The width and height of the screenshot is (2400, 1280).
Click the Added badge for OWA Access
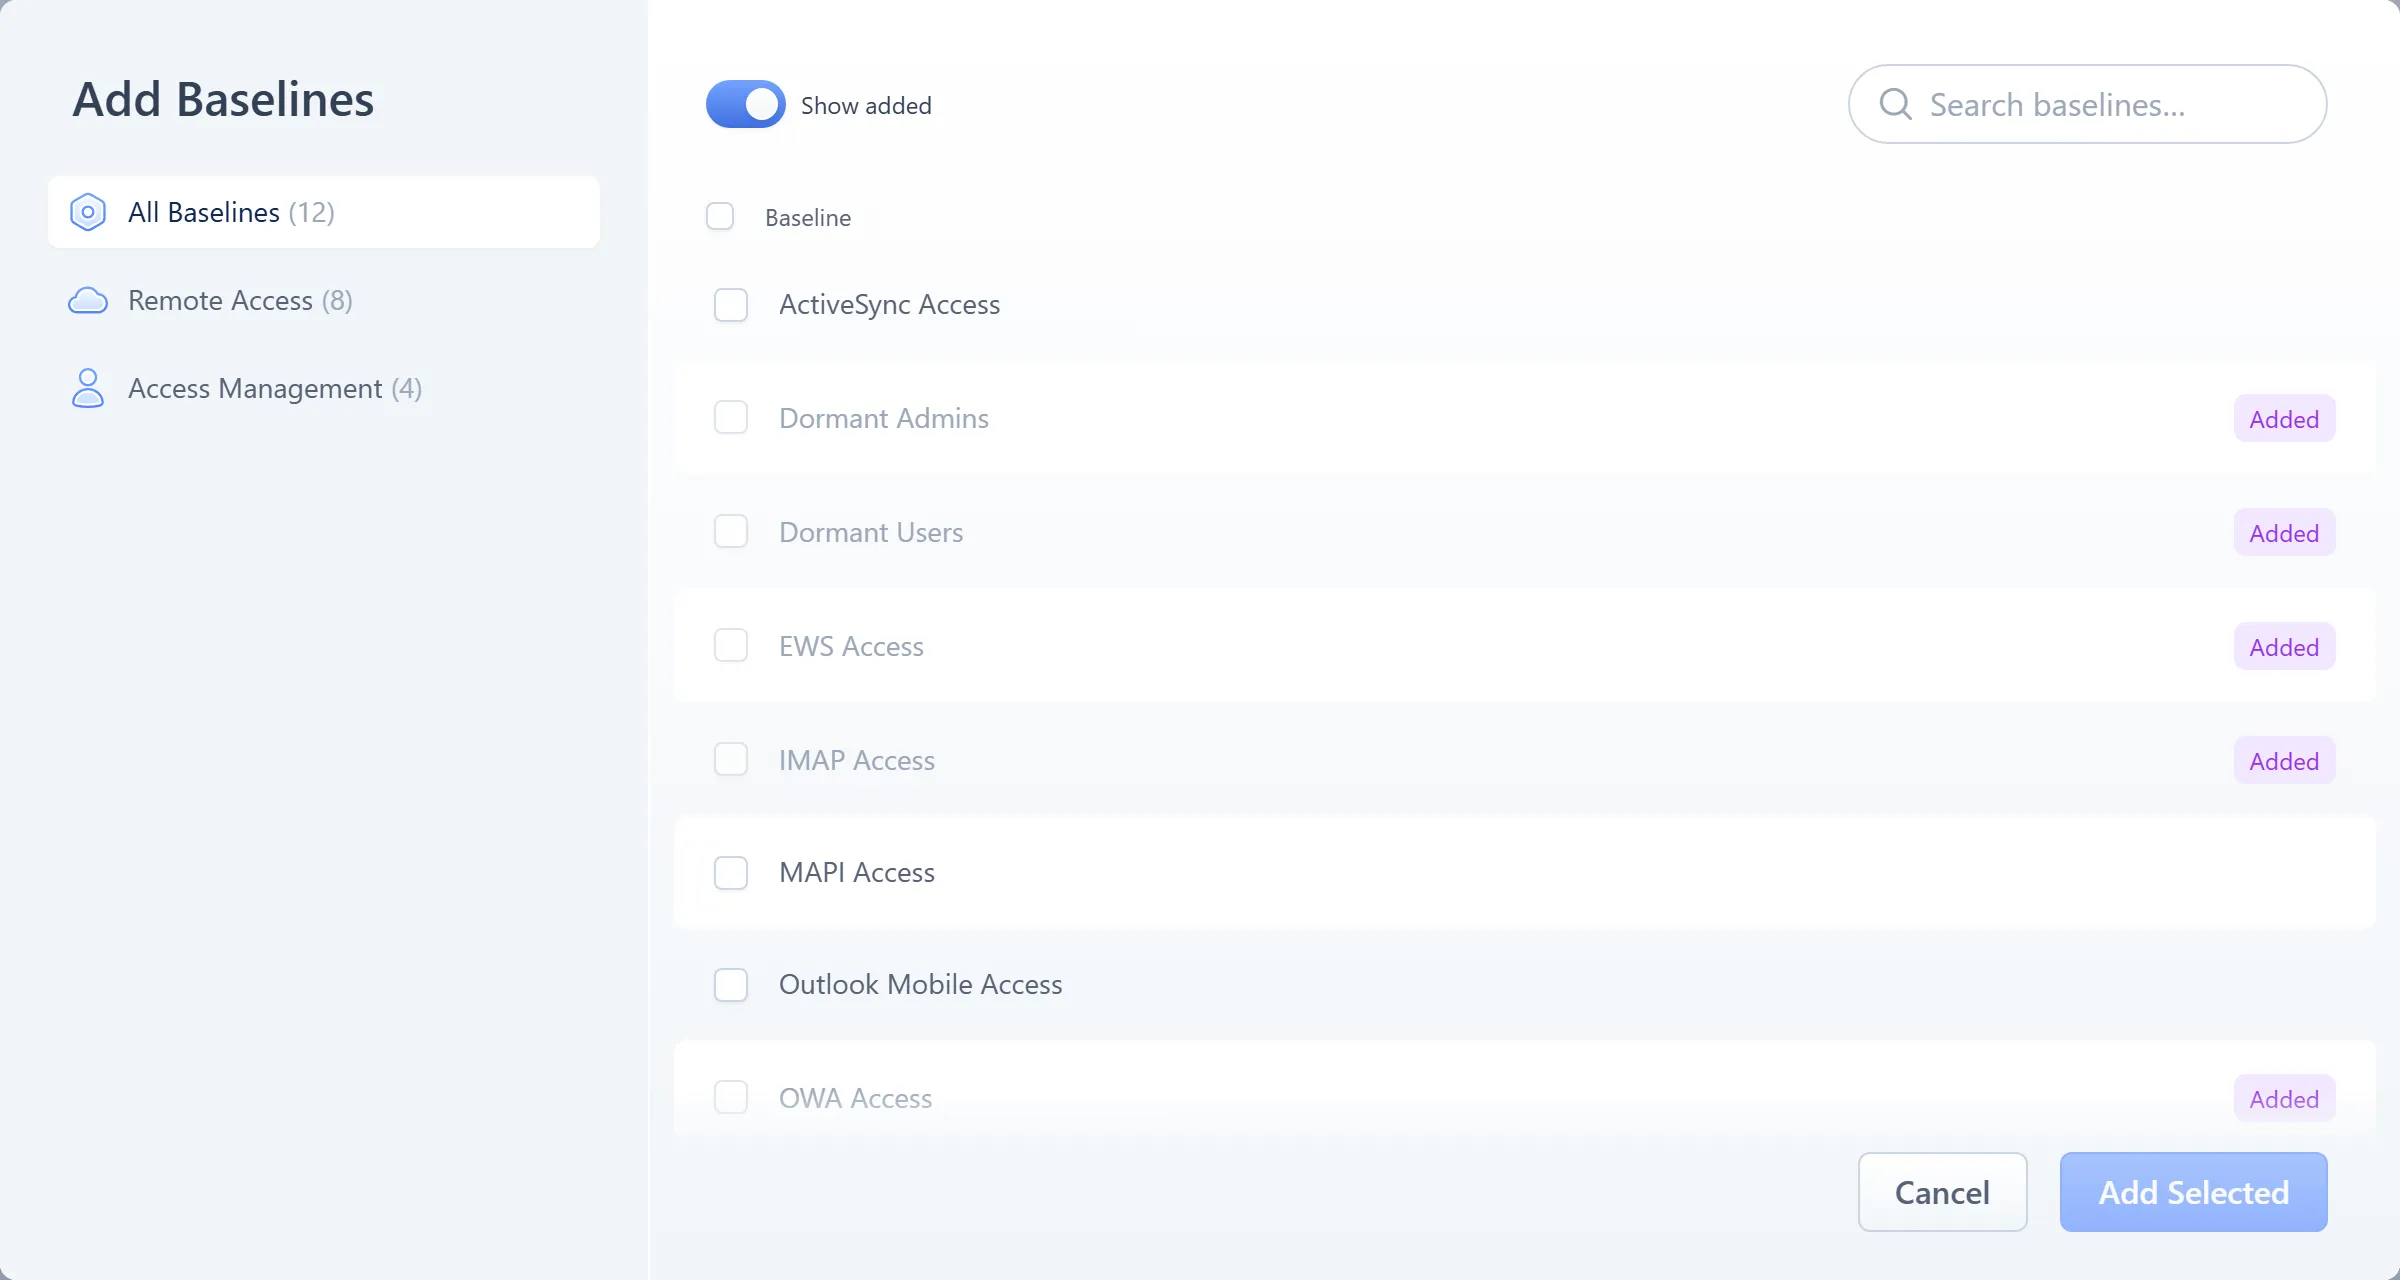tap(2284, 1099)
